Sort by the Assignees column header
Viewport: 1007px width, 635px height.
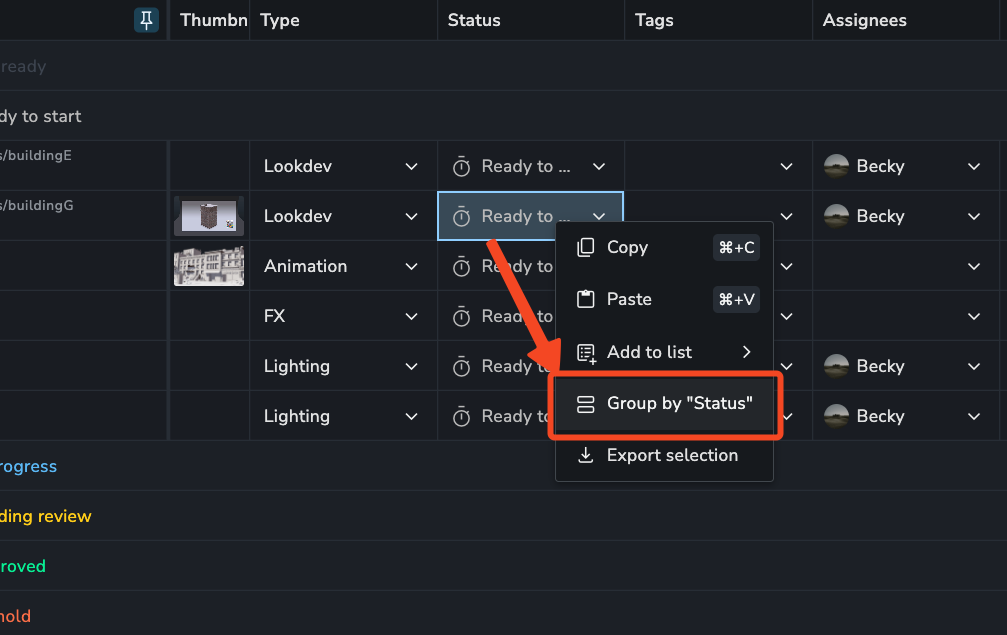[x=864, y=20]
